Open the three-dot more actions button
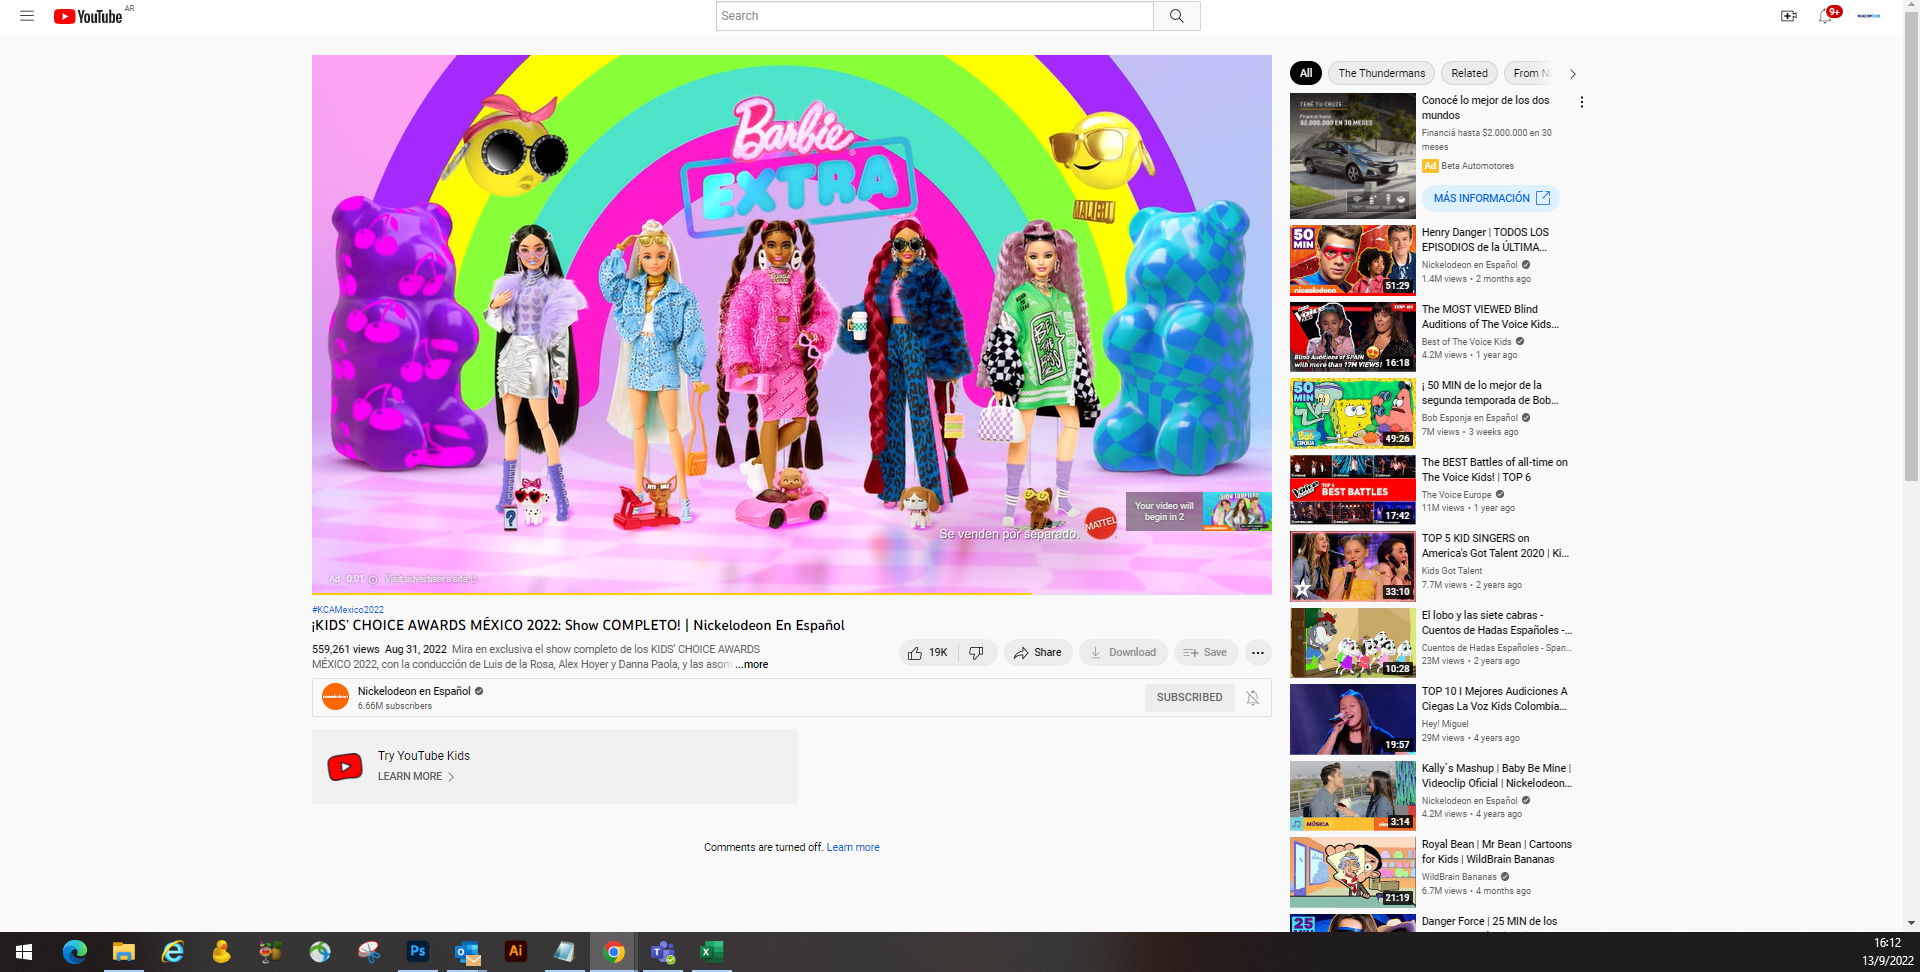 point(1257,653)
